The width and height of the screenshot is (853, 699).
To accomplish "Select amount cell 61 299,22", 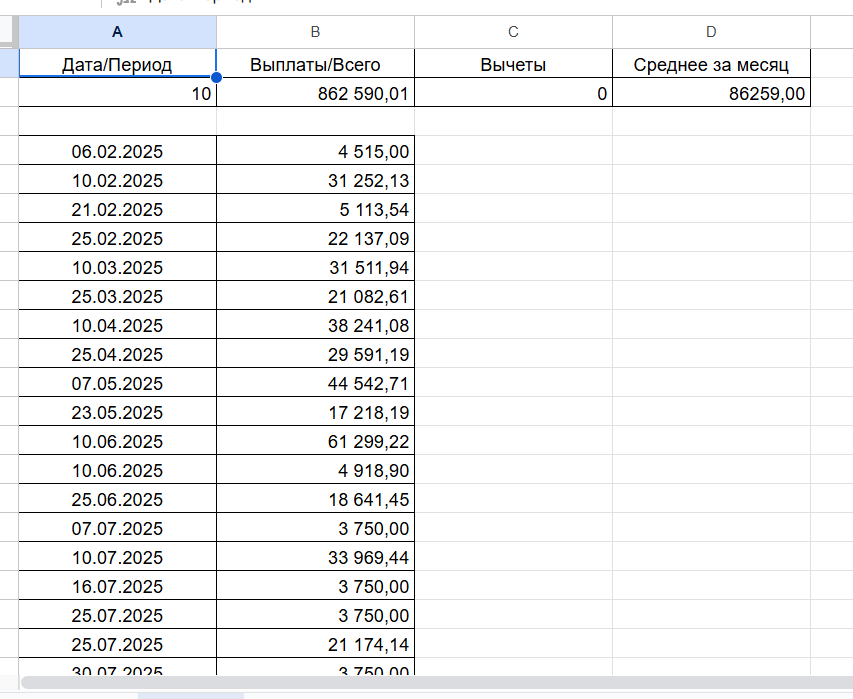I will coord(316,441).
